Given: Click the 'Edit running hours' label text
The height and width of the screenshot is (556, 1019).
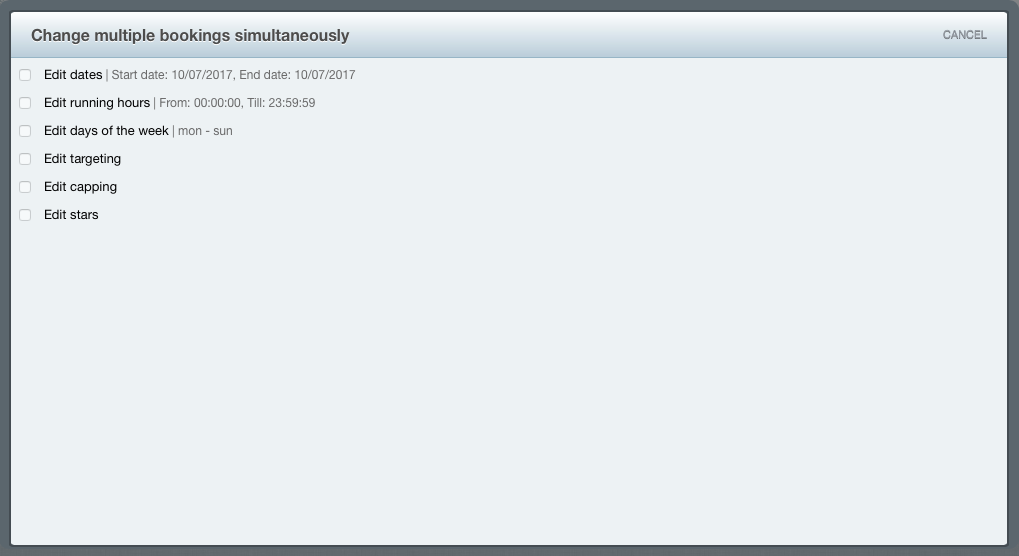Looking at the screenshot, I should (97, 103).
